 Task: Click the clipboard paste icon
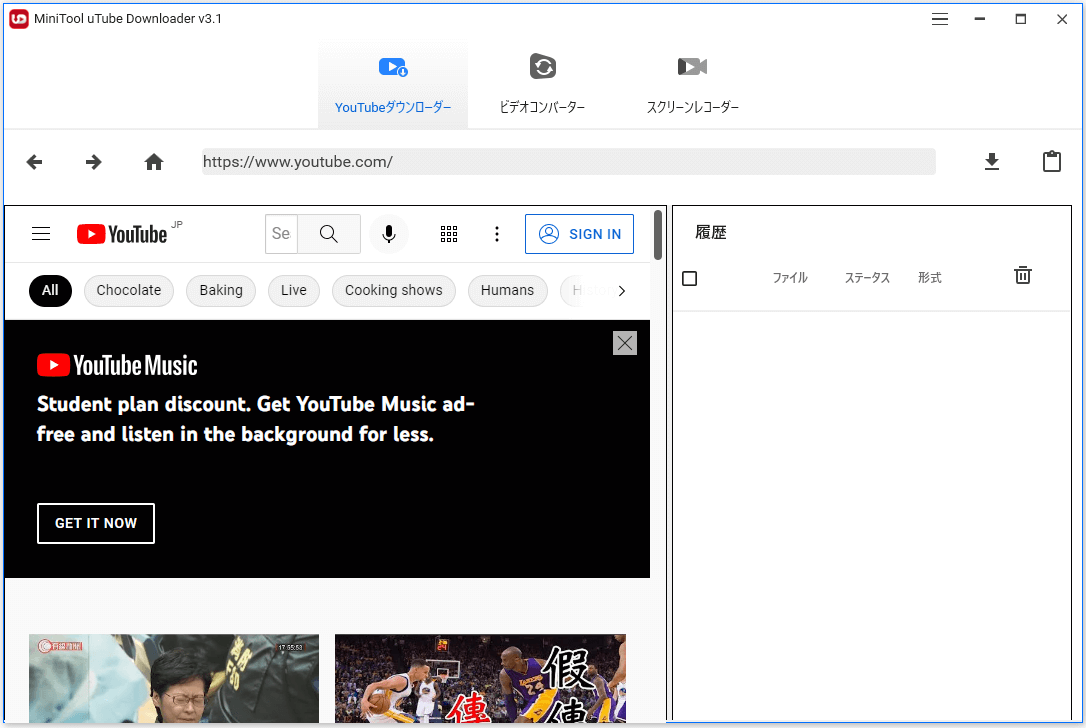coord(1051,161)
